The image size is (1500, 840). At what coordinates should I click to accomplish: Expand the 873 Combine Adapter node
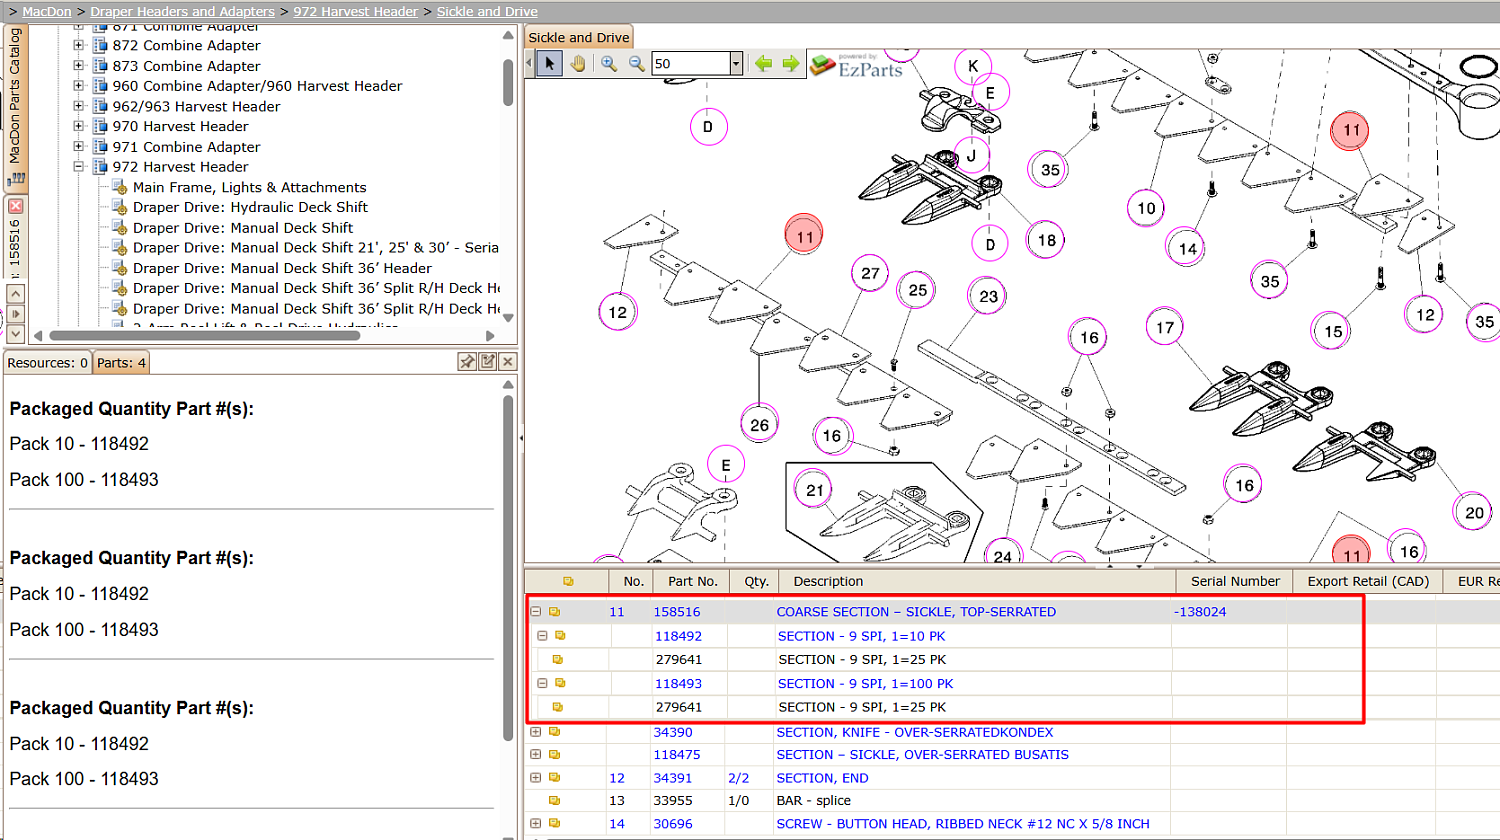point(79,65)
